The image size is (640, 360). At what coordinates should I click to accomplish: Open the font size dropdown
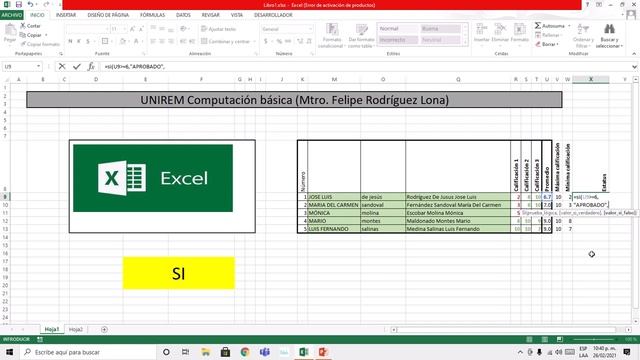click(124, 29)
